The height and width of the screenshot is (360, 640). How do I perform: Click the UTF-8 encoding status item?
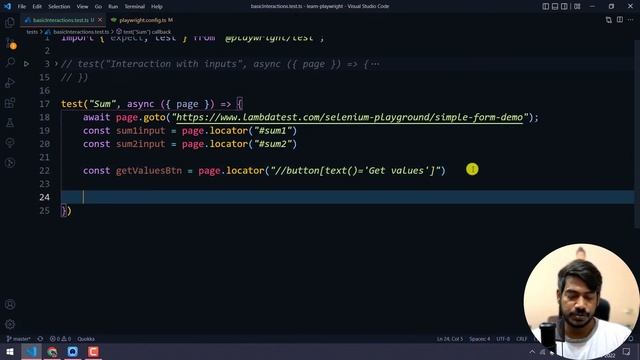[x=503, y=339]
